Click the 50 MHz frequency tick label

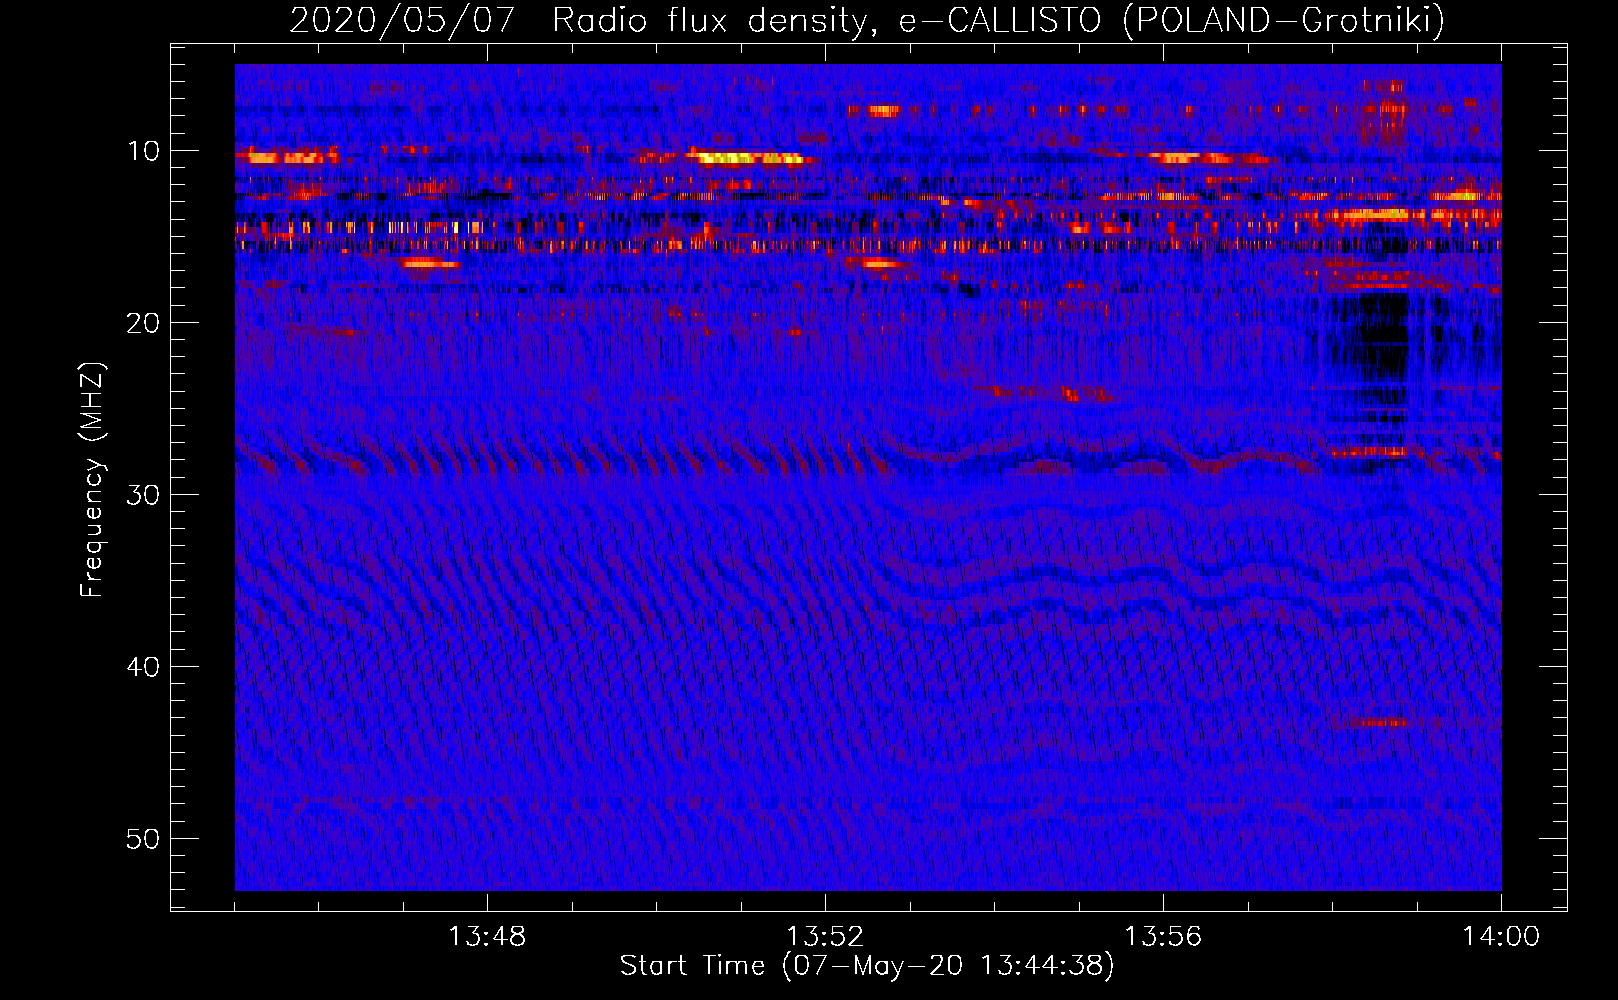click(143, 839)
